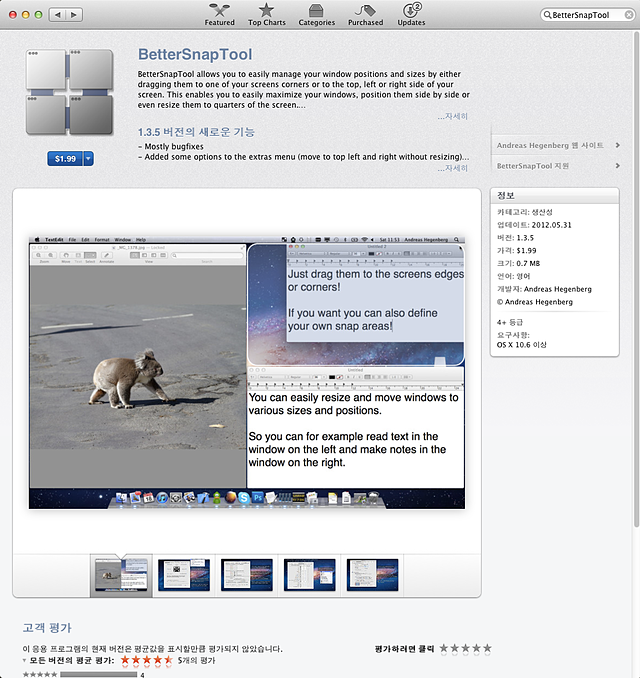Image resolution: width=640 pixels, height=678 pixels.
Task: Open the dropdown arrow next to $1.99
Action: [88, 159]
